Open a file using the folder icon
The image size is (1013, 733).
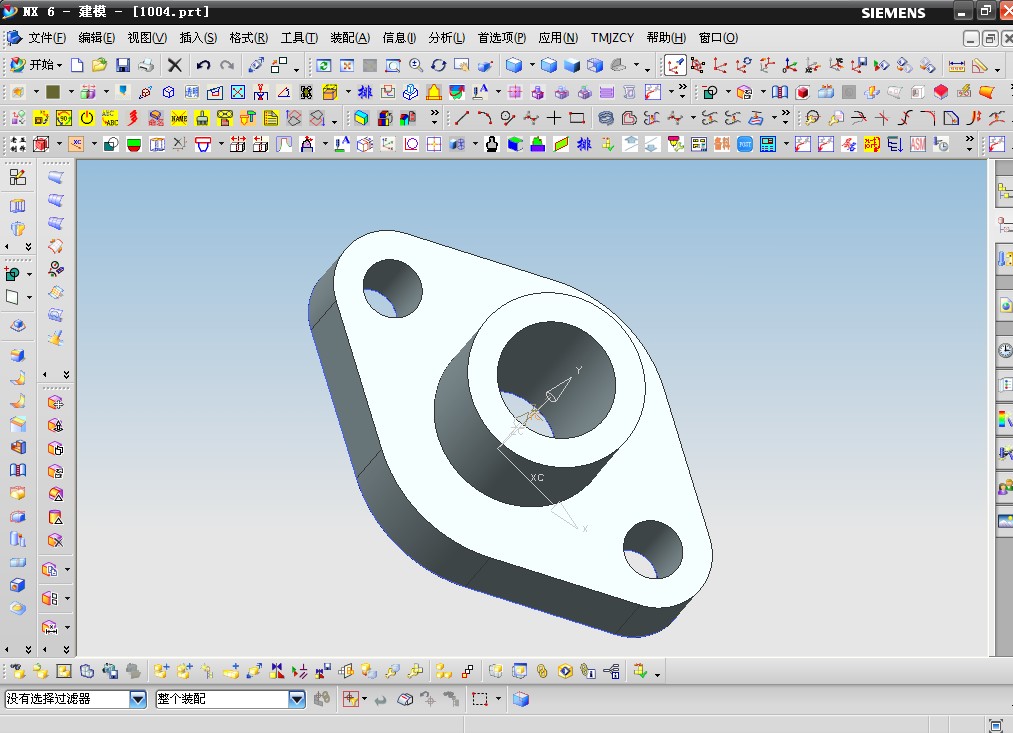point(99,65)
